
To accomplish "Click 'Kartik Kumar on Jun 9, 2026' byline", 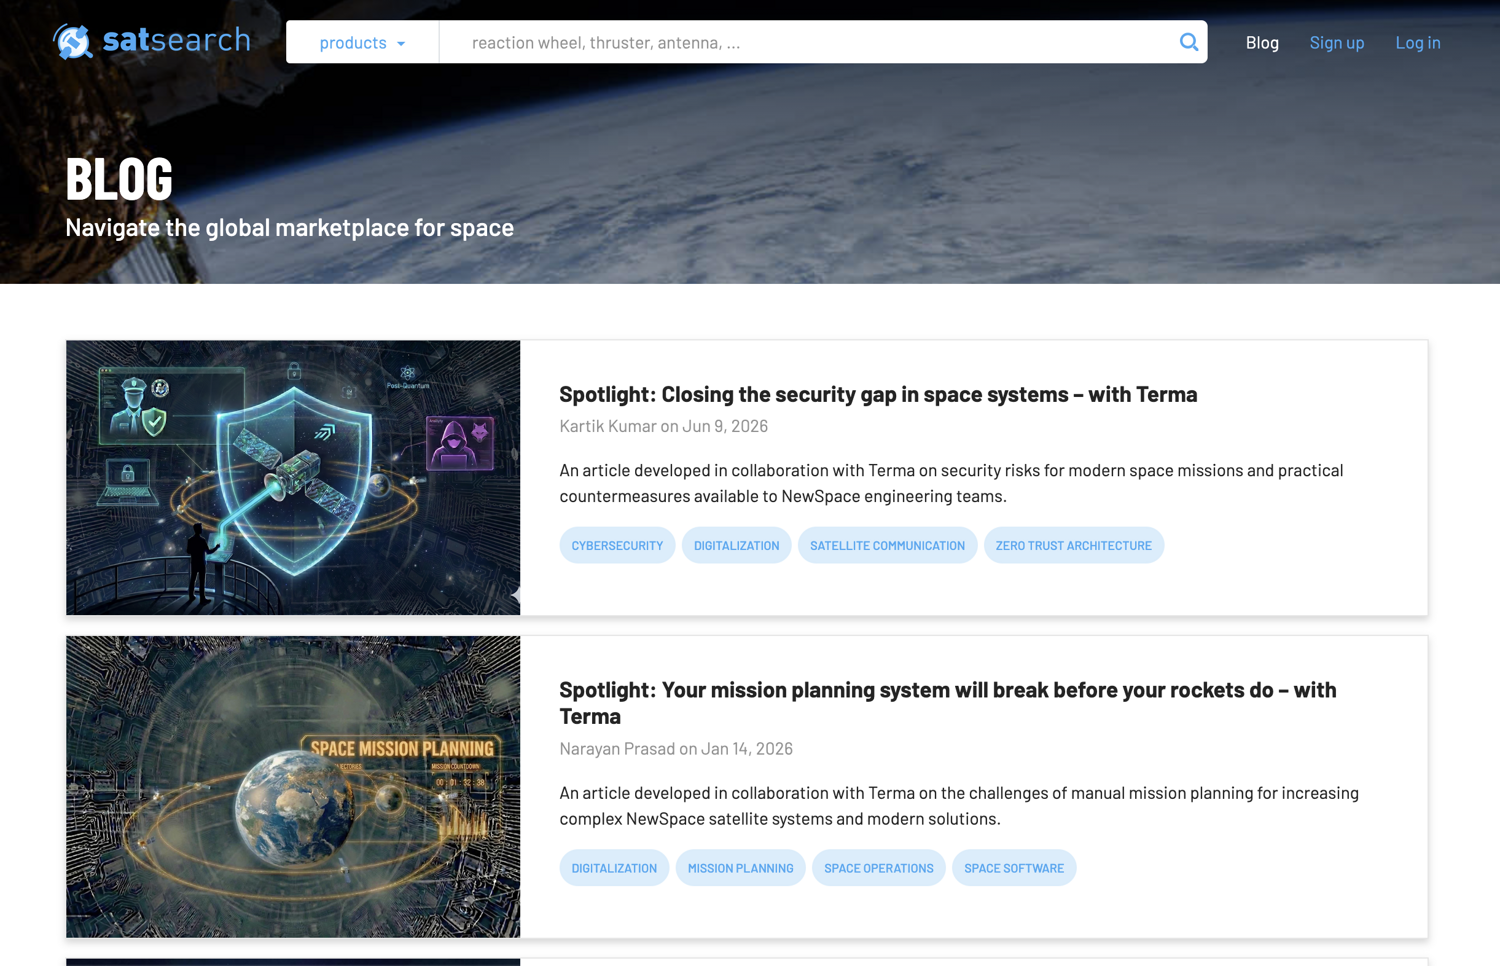I will (x=663, y=426).
